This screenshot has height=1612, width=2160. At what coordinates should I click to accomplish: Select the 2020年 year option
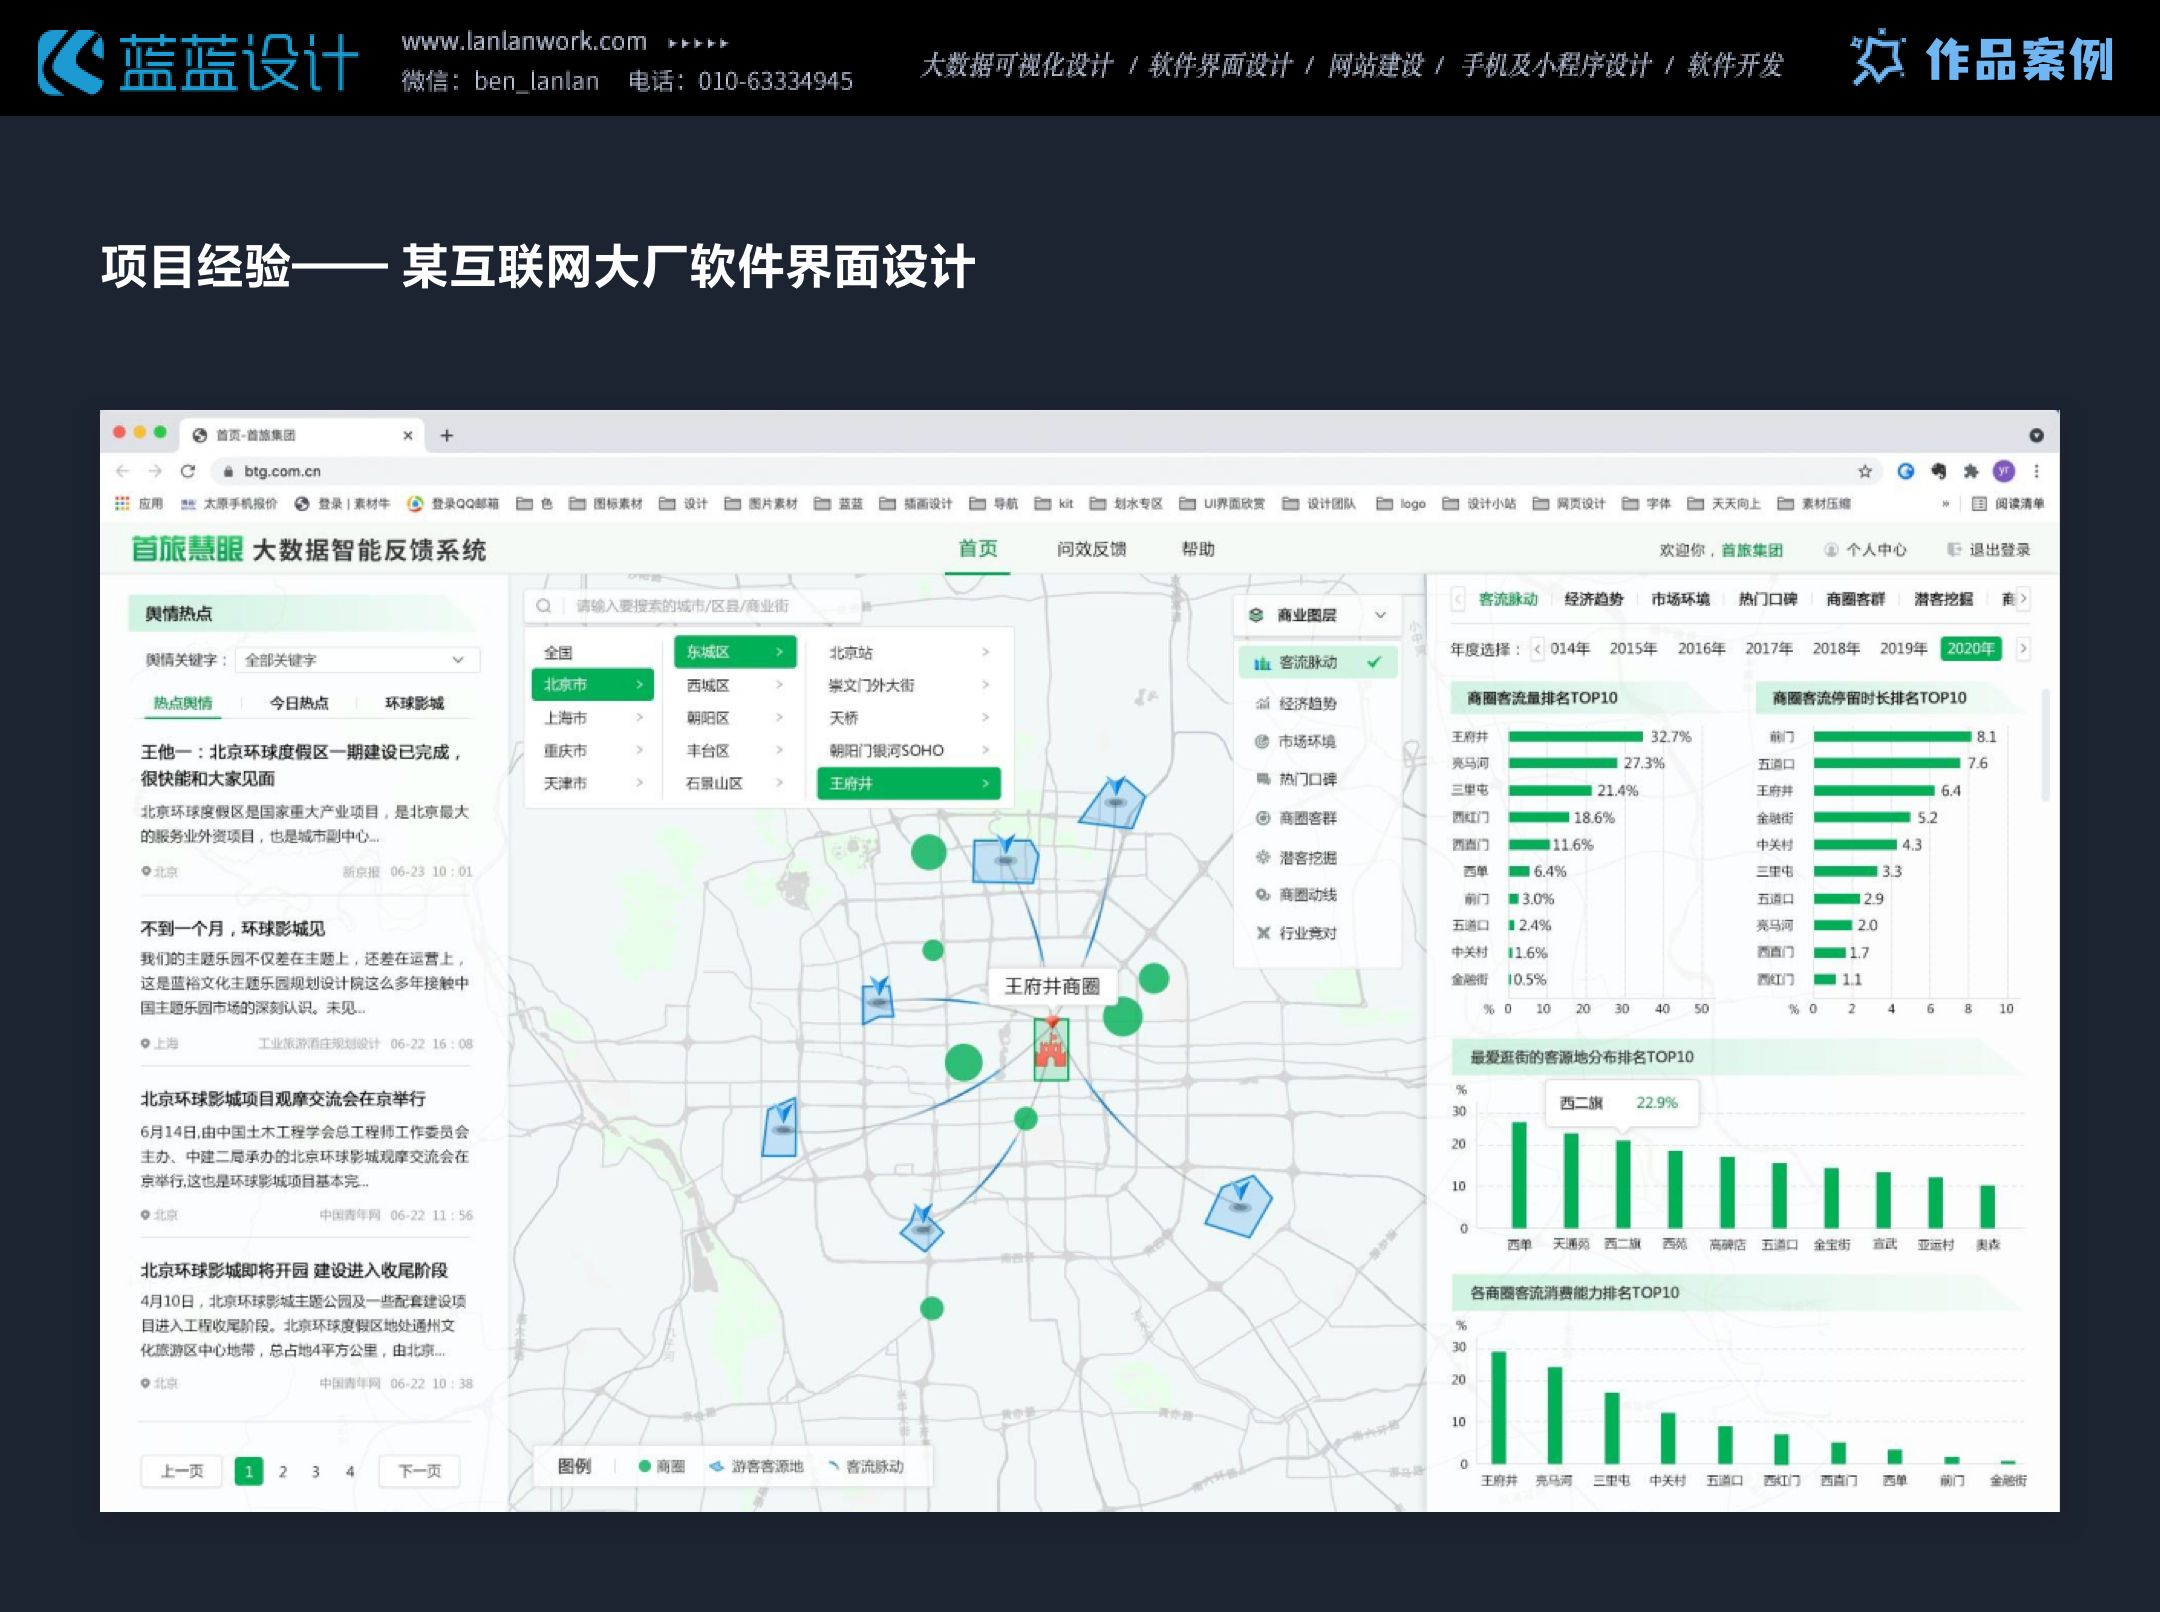(x=1970, y=648)
